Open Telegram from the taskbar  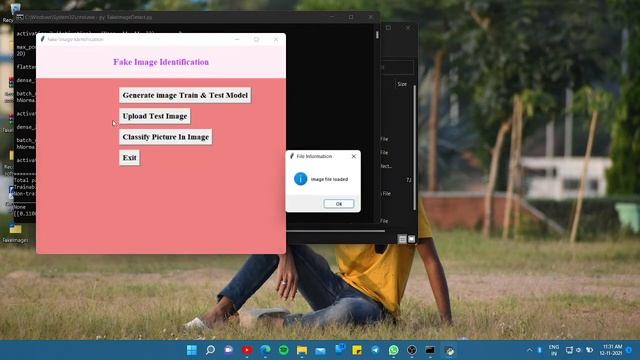375,350
